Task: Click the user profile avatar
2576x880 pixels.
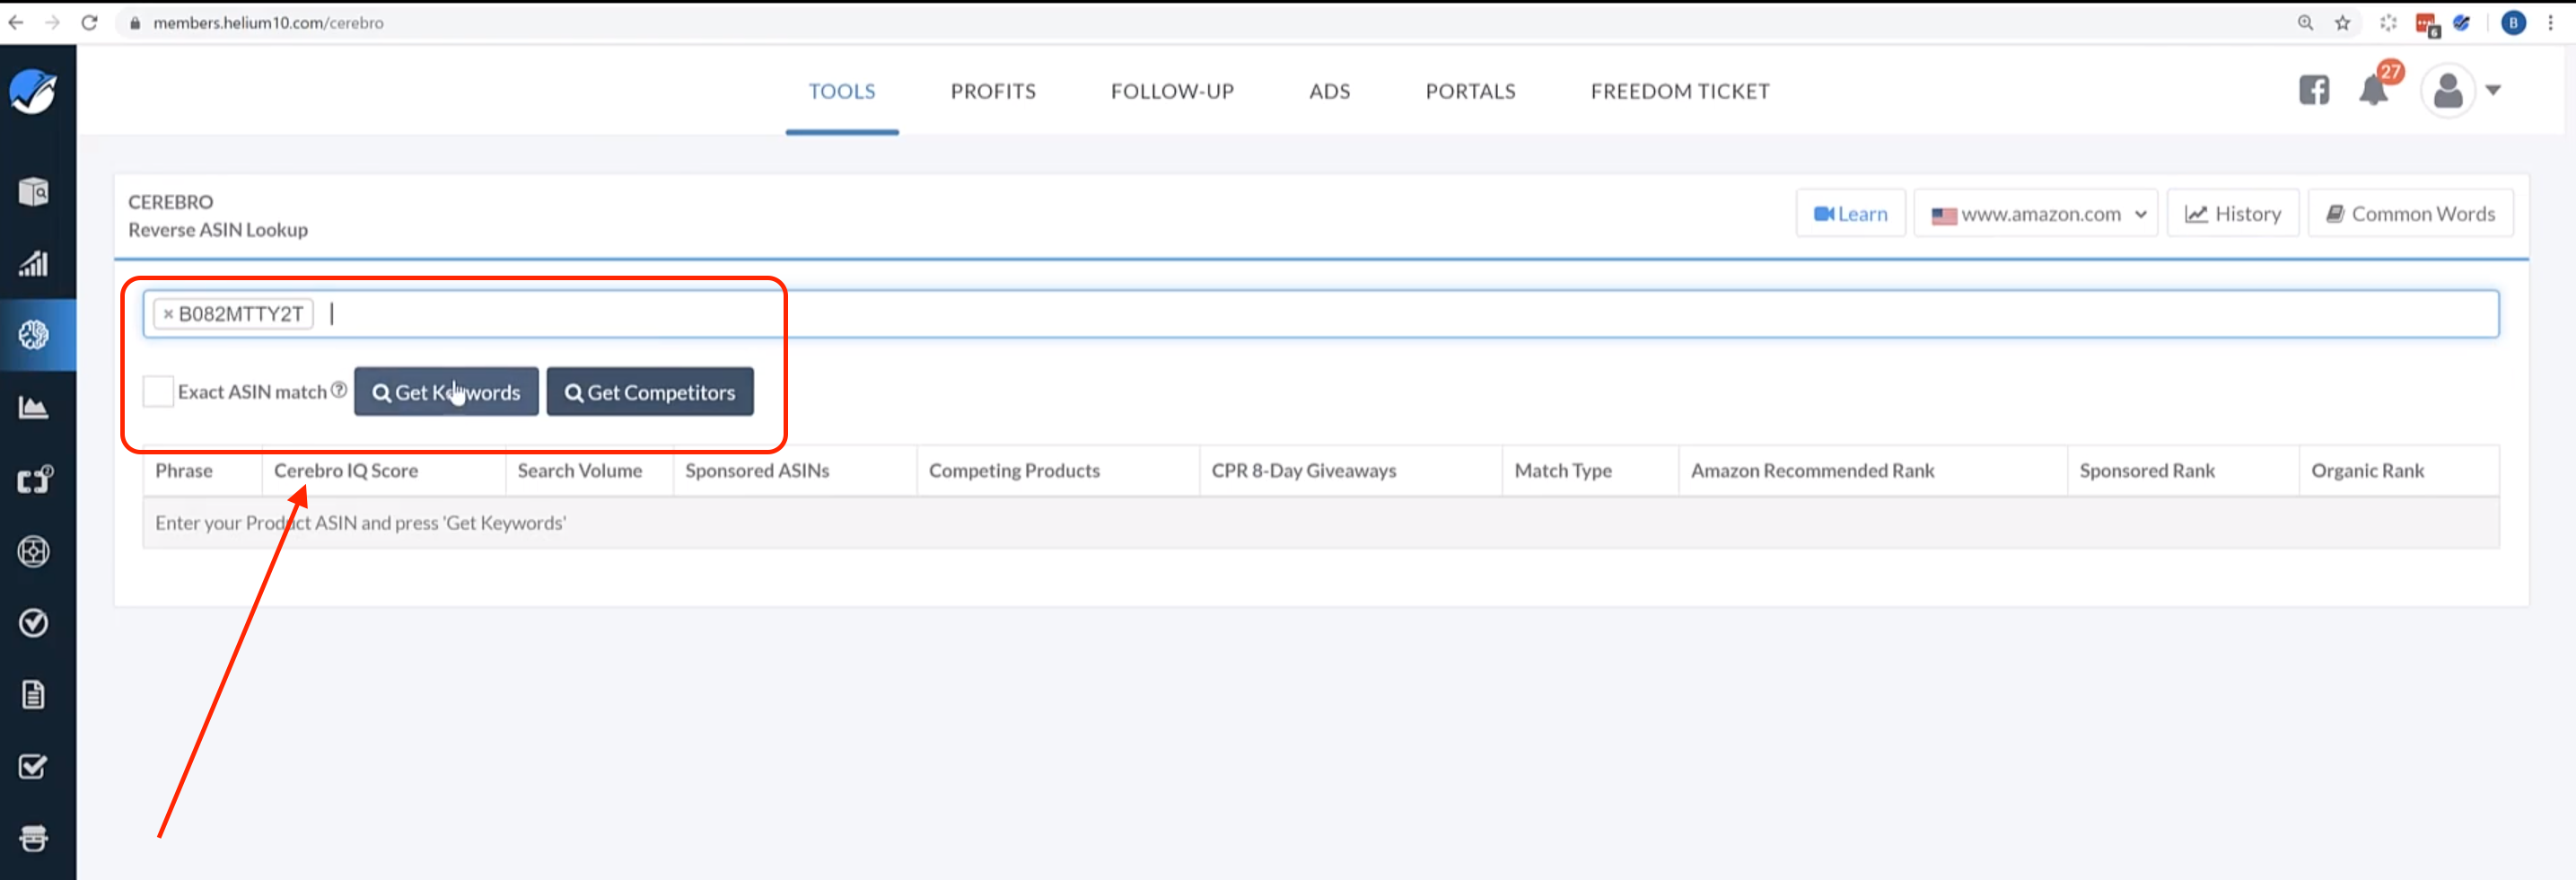Action: [2447, 91]
